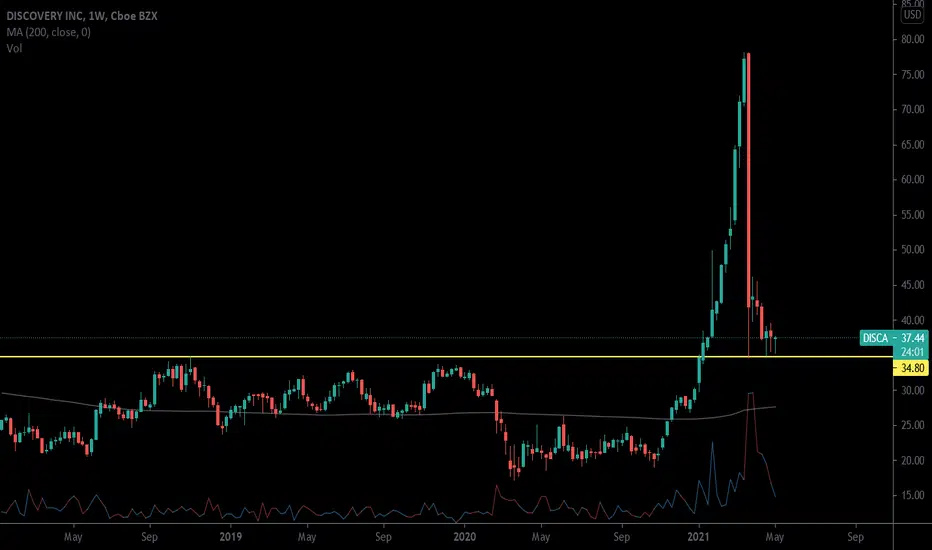Screen dimensions: 932x550
Task: Select the gray 200 moving average line
Action: click(386, 414)
